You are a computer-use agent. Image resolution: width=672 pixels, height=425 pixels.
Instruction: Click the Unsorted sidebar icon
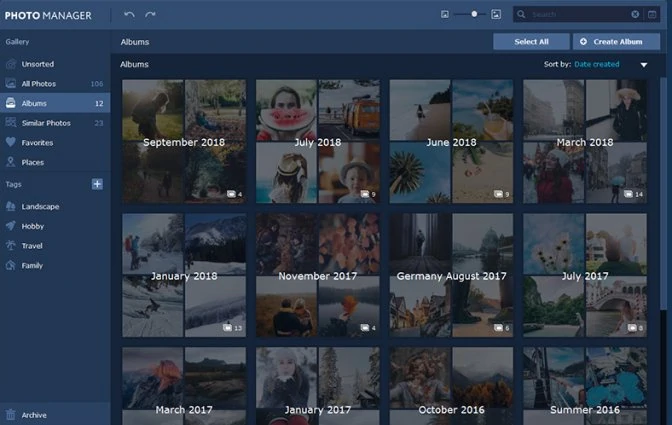[x=11, y=64]
